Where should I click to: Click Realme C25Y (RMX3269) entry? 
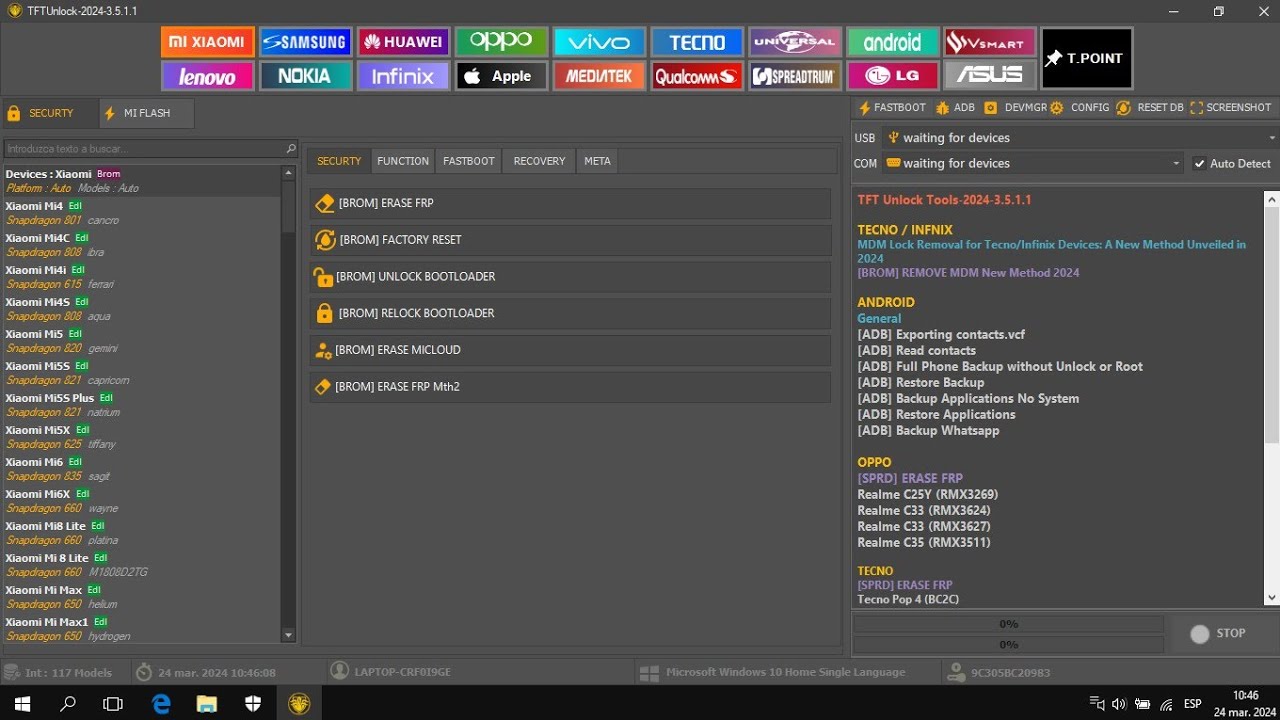[927, 494]
